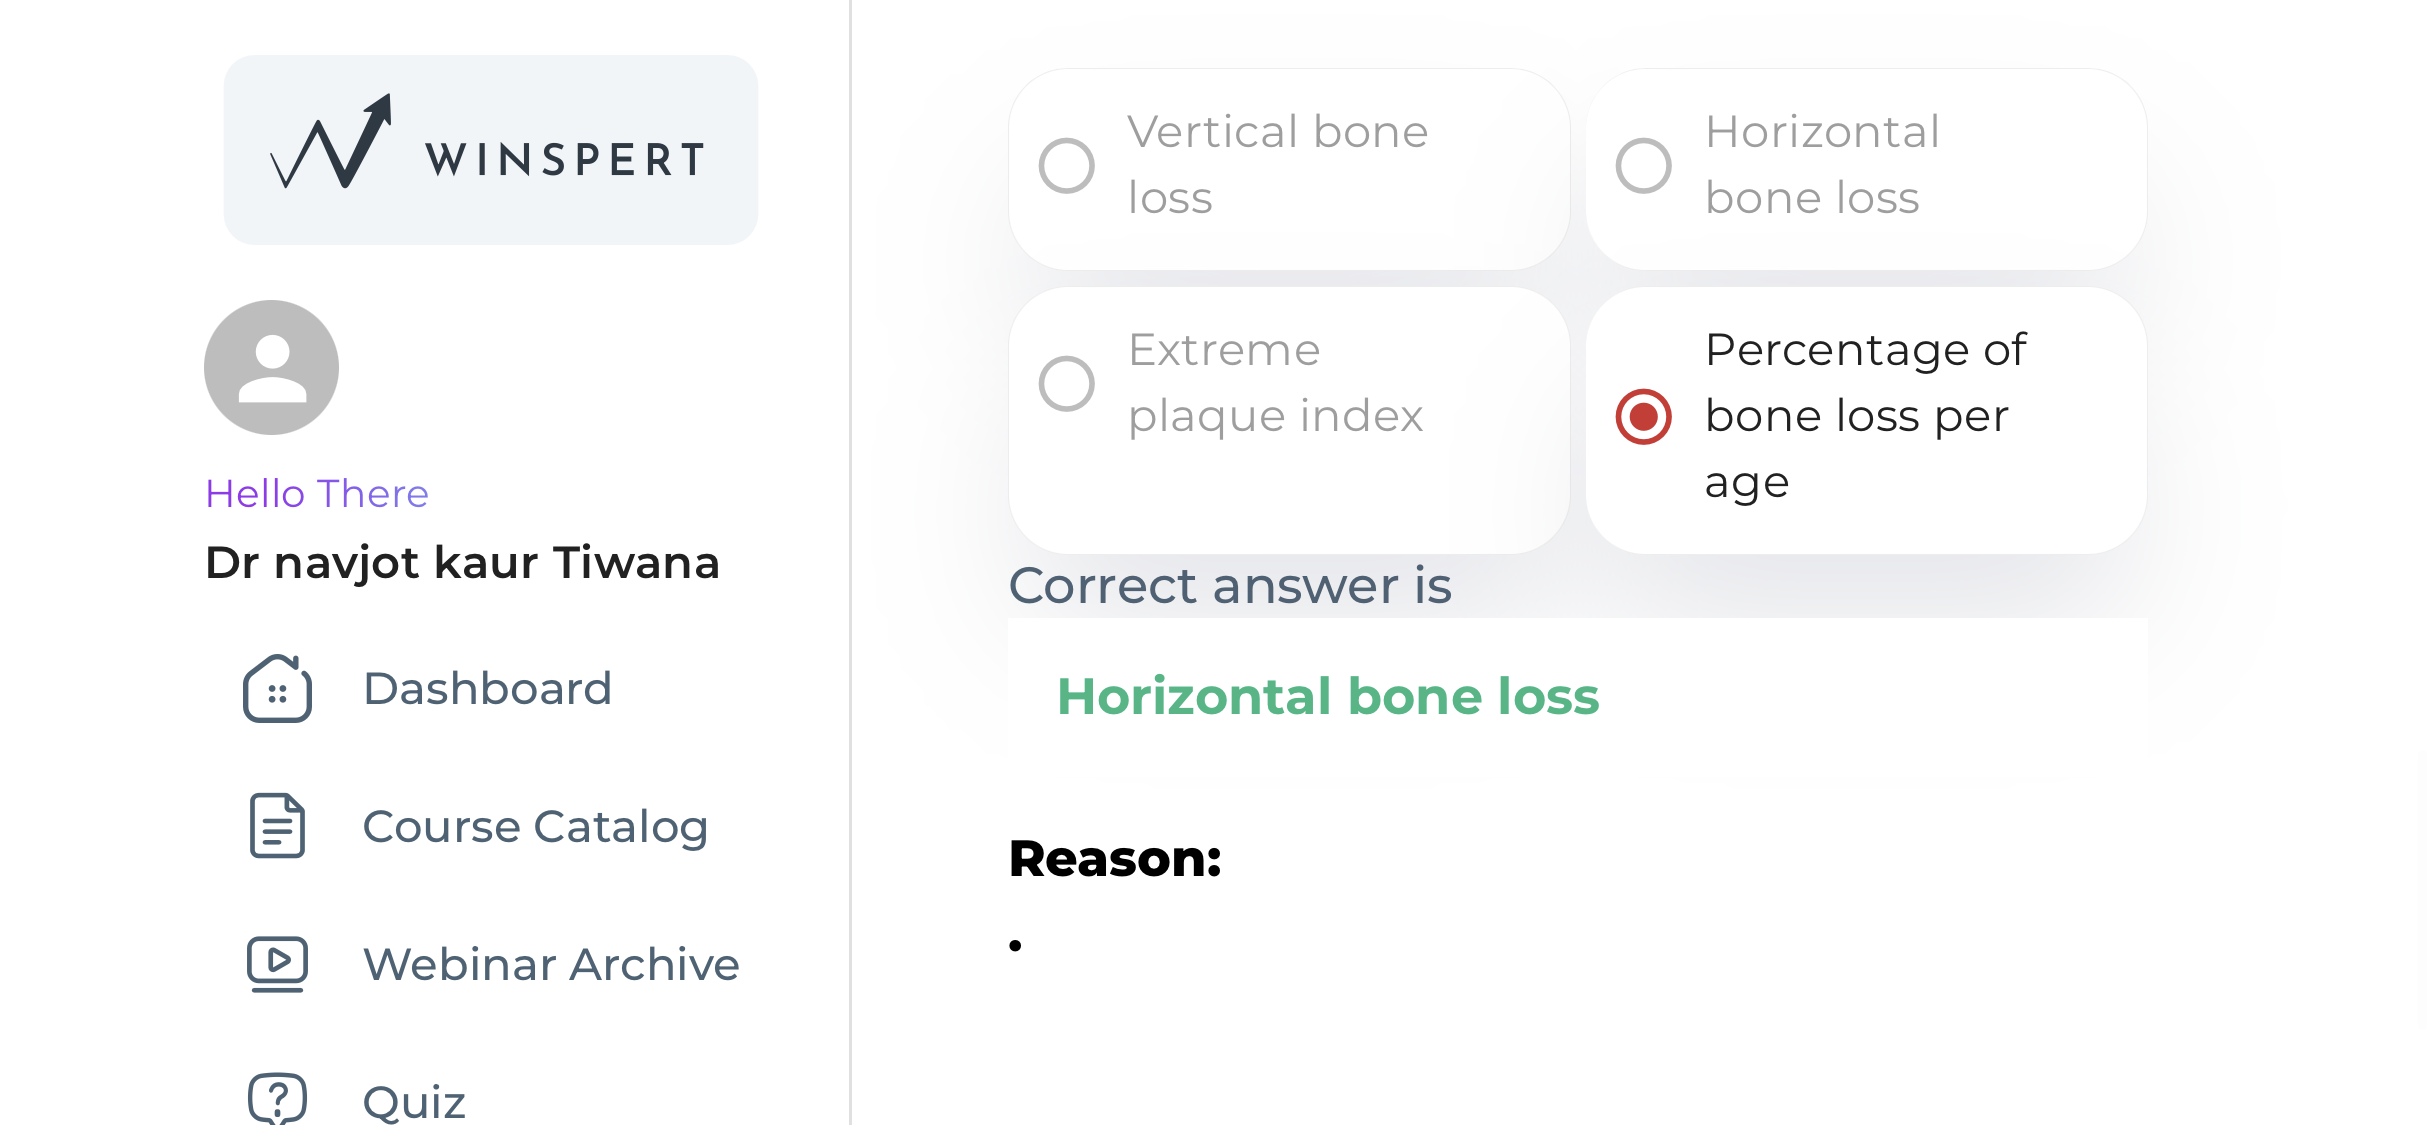Select the Extreme plaque index radio button
The height and width of the screenshot is (1125, 2436).
[1066, 383]
